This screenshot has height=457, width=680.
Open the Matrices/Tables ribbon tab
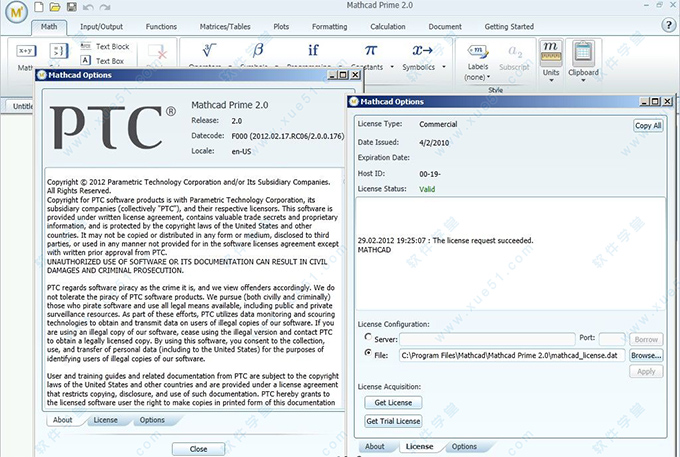coord(225,27)
